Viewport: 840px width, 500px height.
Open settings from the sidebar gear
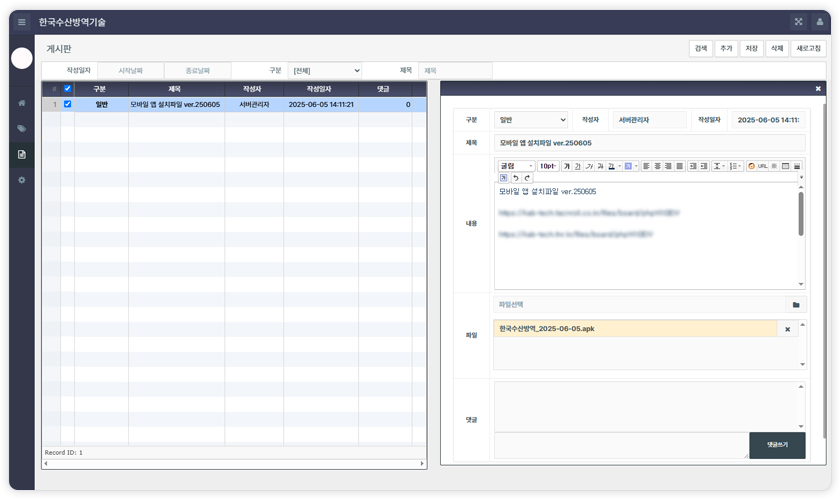coord(21,180)
